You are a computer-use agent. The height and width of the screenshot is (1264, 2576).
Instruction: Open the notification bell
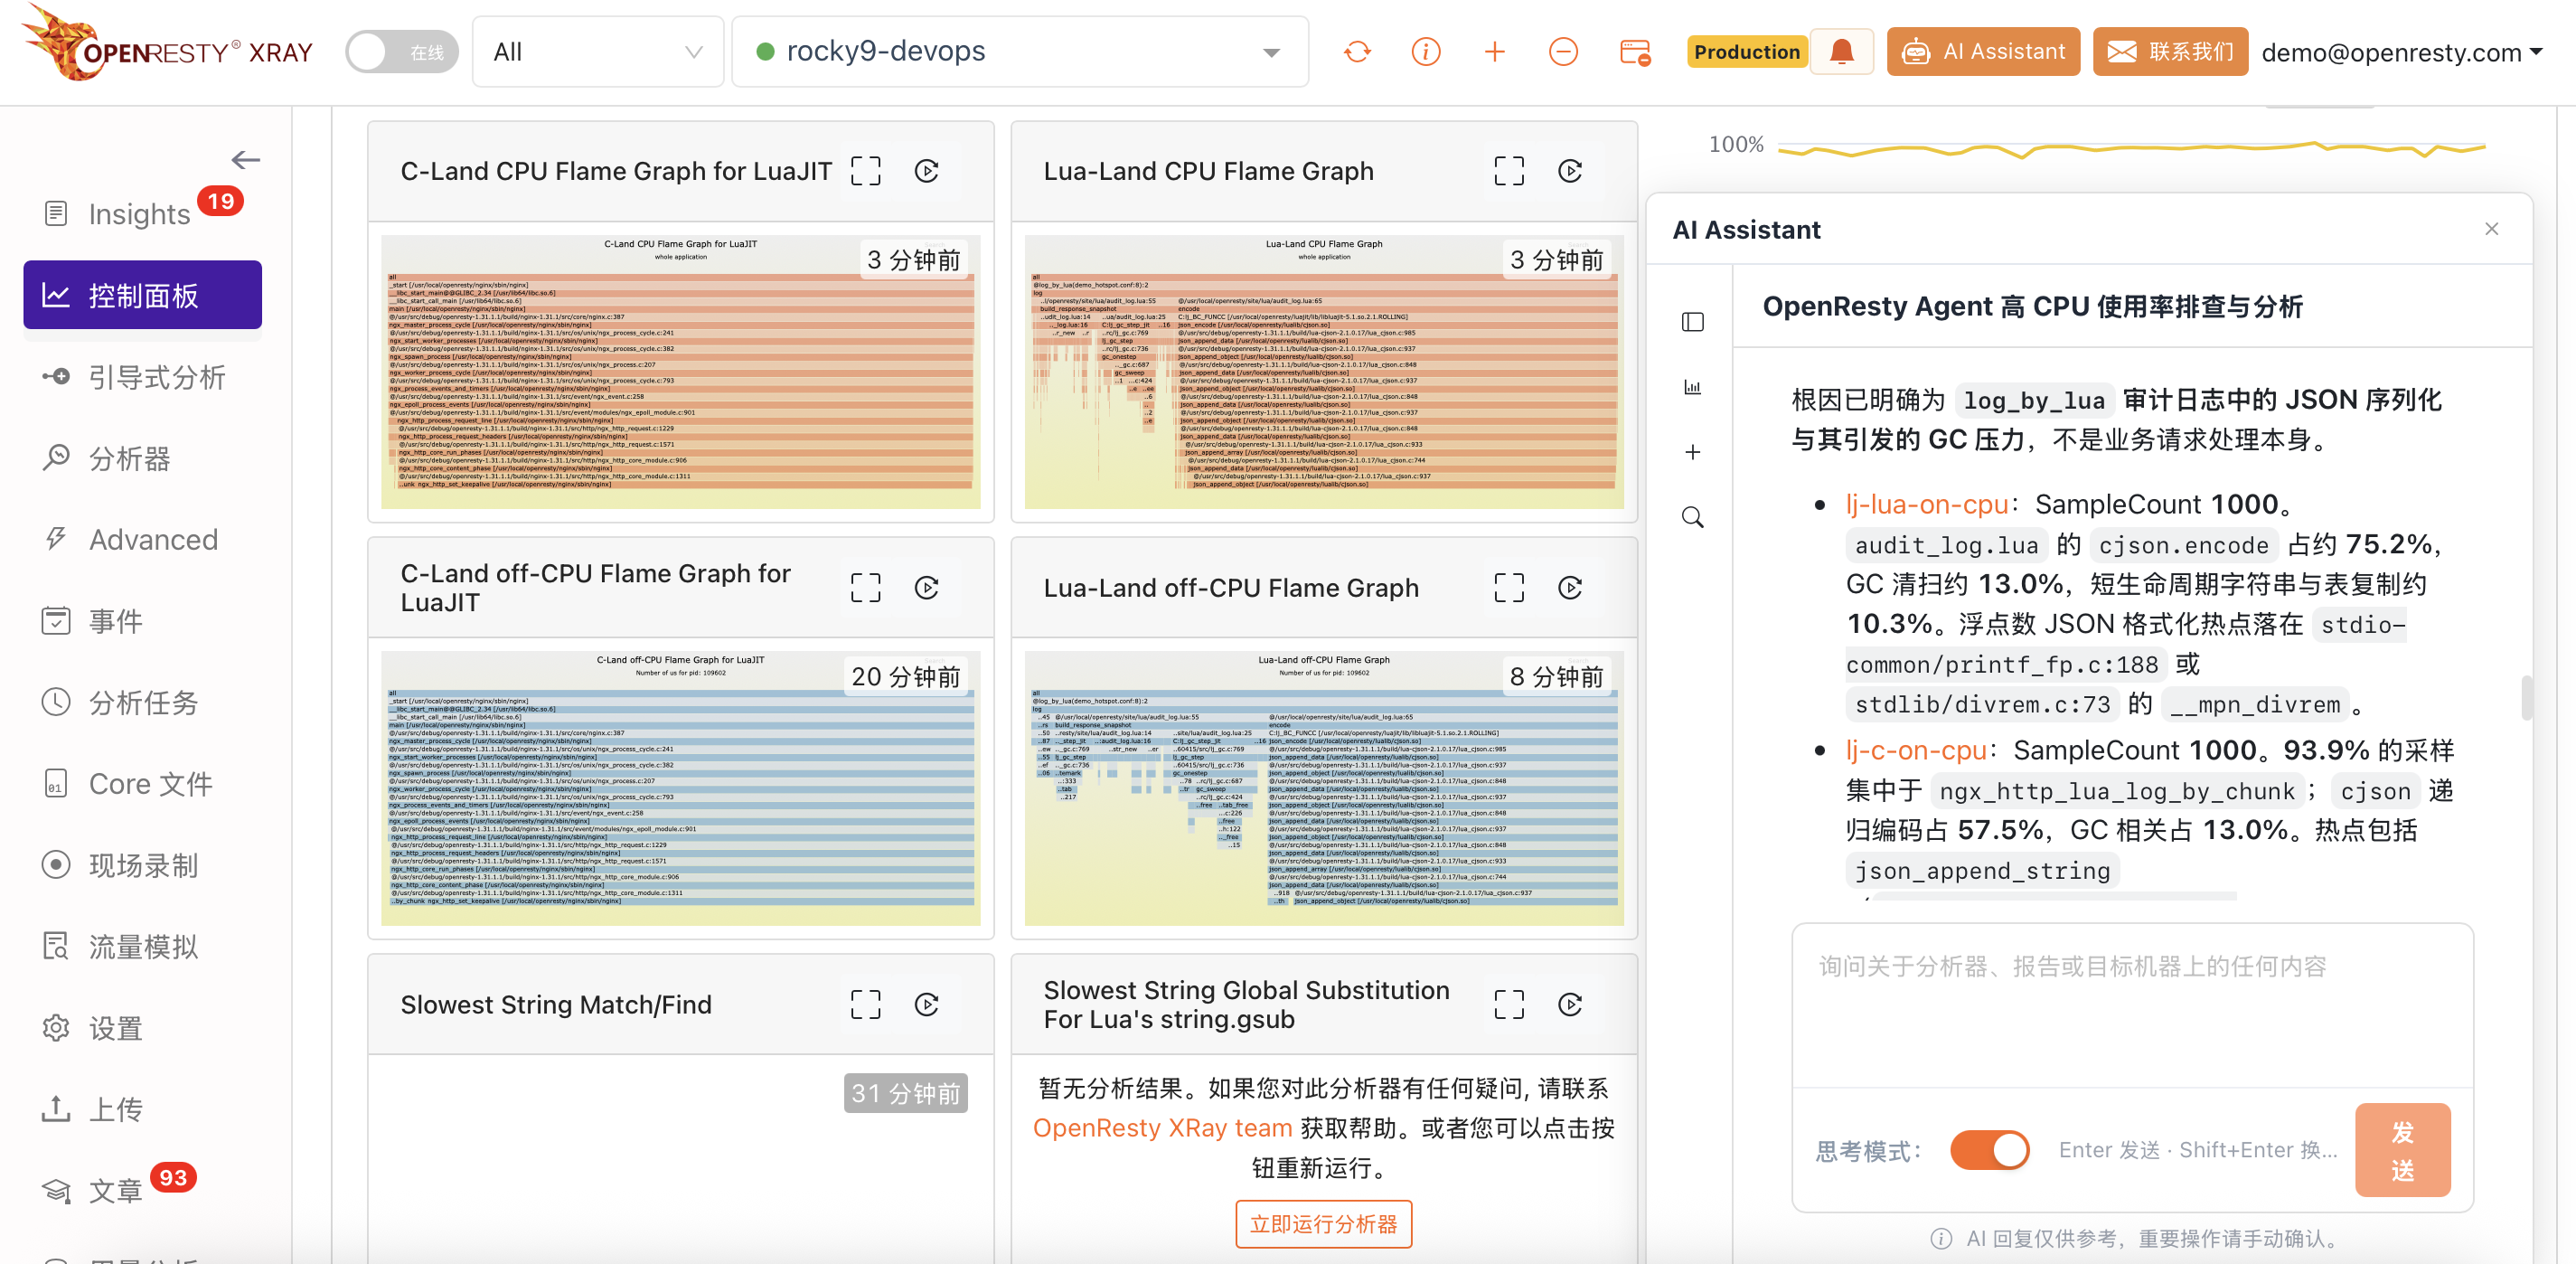click(x=1841, y=52)
